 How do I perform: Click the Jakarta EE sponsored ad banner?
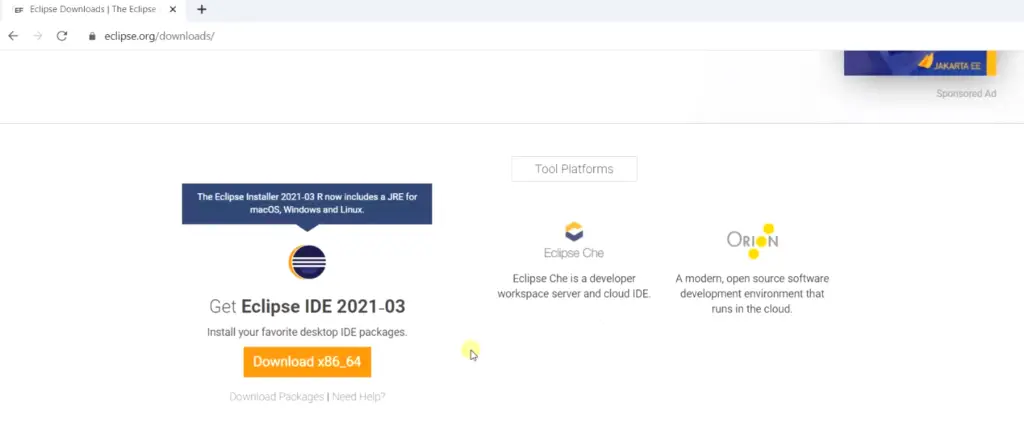920,63
